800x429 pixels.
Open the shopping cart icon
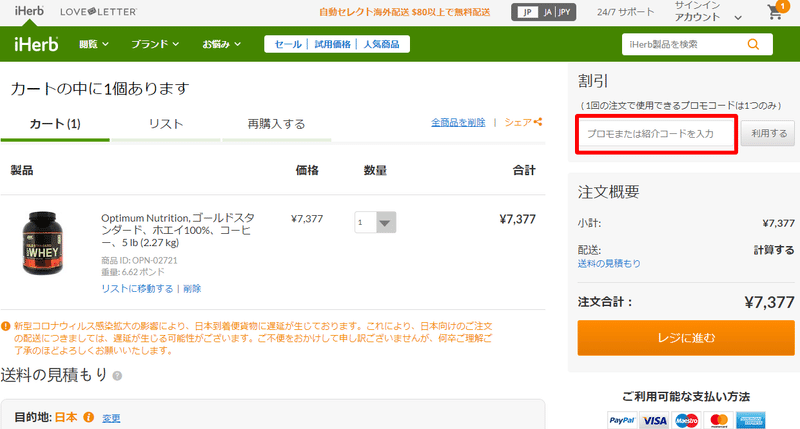tap(777, 10)
